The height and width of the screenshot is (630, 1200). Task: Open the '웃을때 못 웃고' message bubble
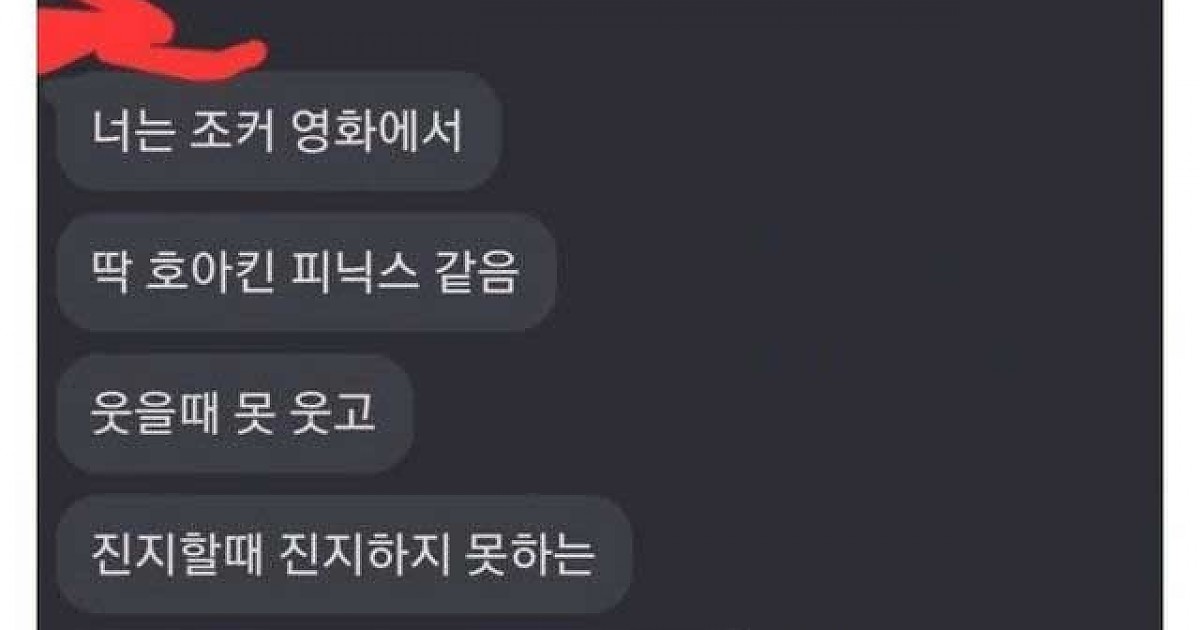pyautogui.click(x=234, y=413)
